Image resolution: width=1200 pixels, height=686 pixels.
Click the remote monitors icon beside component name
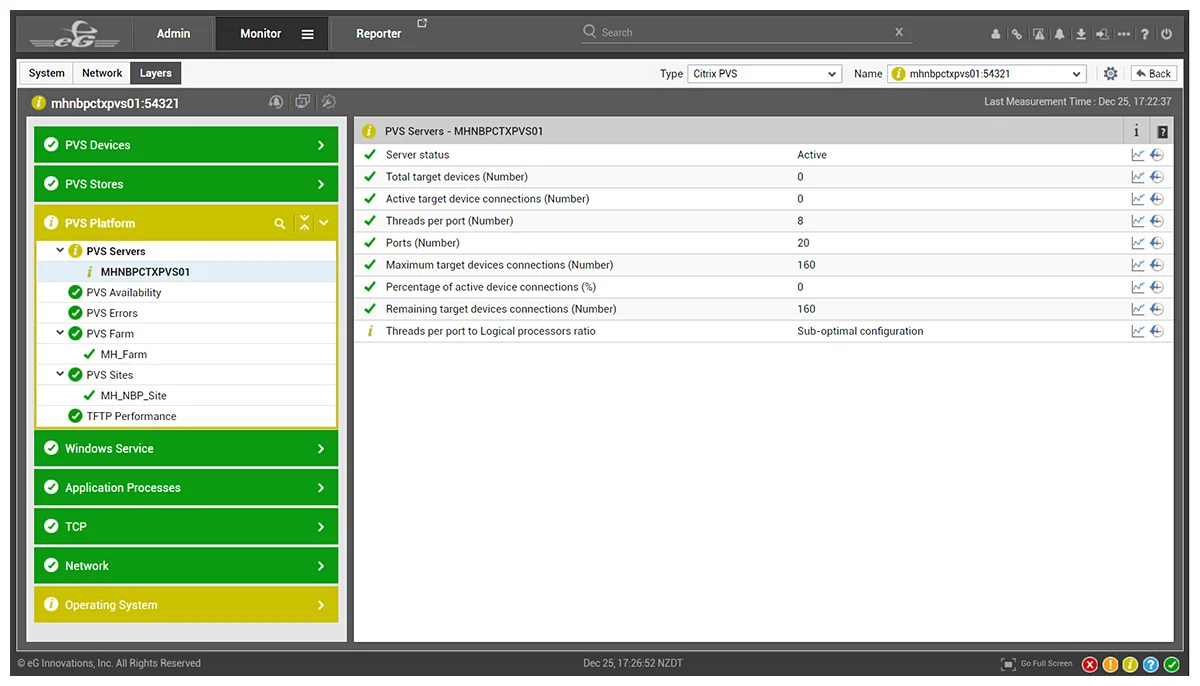pos(302,102)
